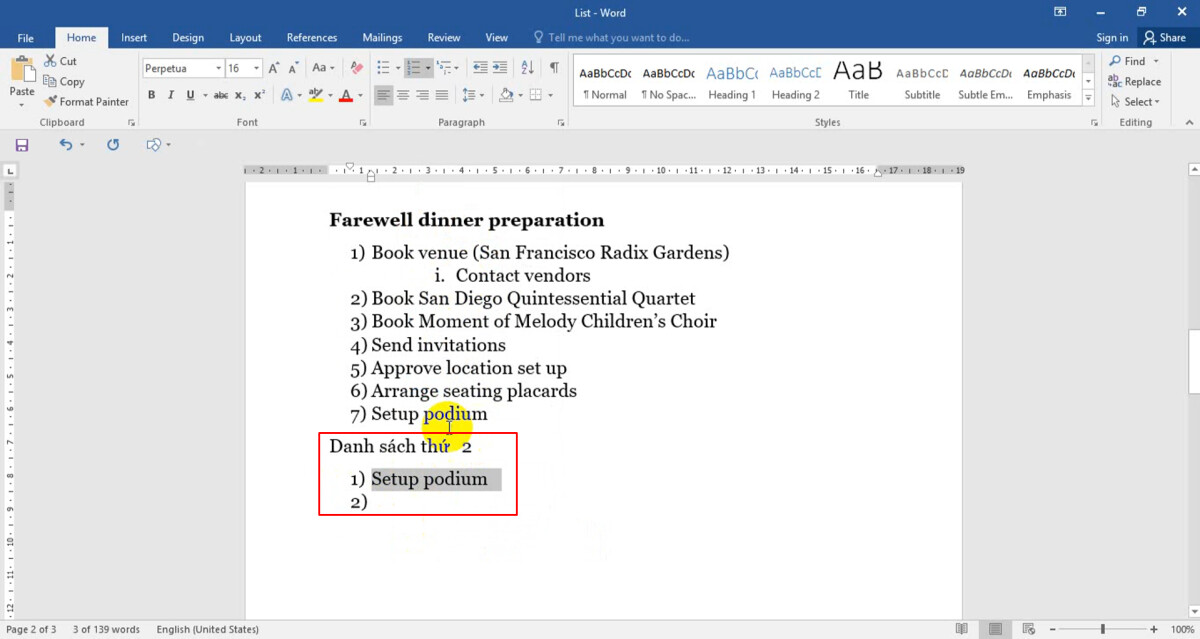
Task: Undo the last action
Action: (66, 145)
